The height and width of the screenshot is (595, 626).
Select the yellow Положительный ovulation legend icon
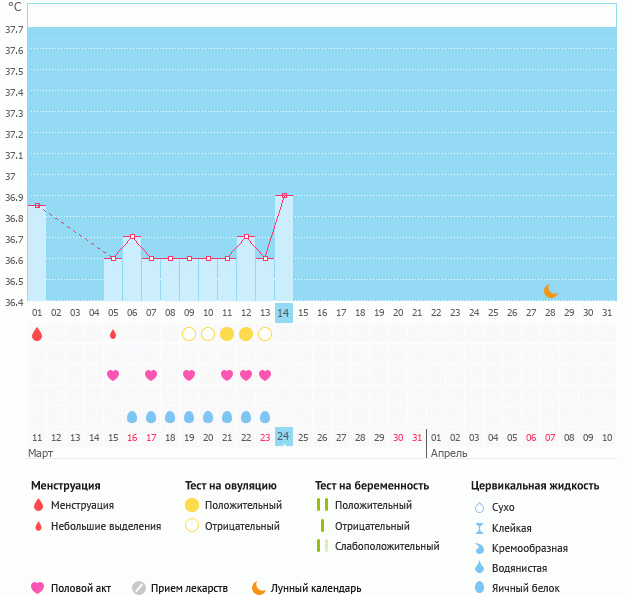192,505
